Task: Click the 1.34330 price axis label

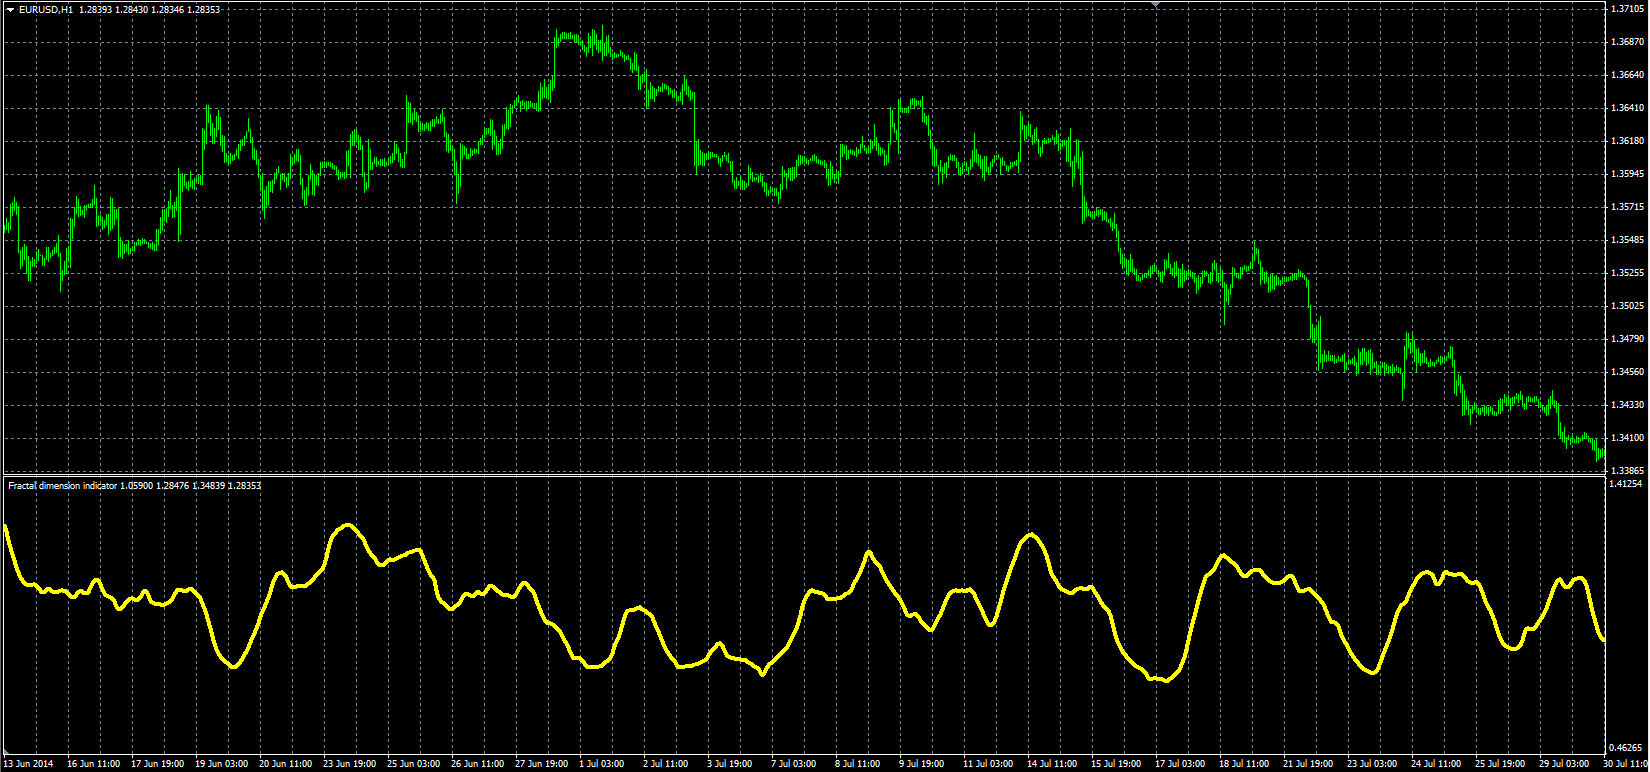Action: tap(1627, 405)
